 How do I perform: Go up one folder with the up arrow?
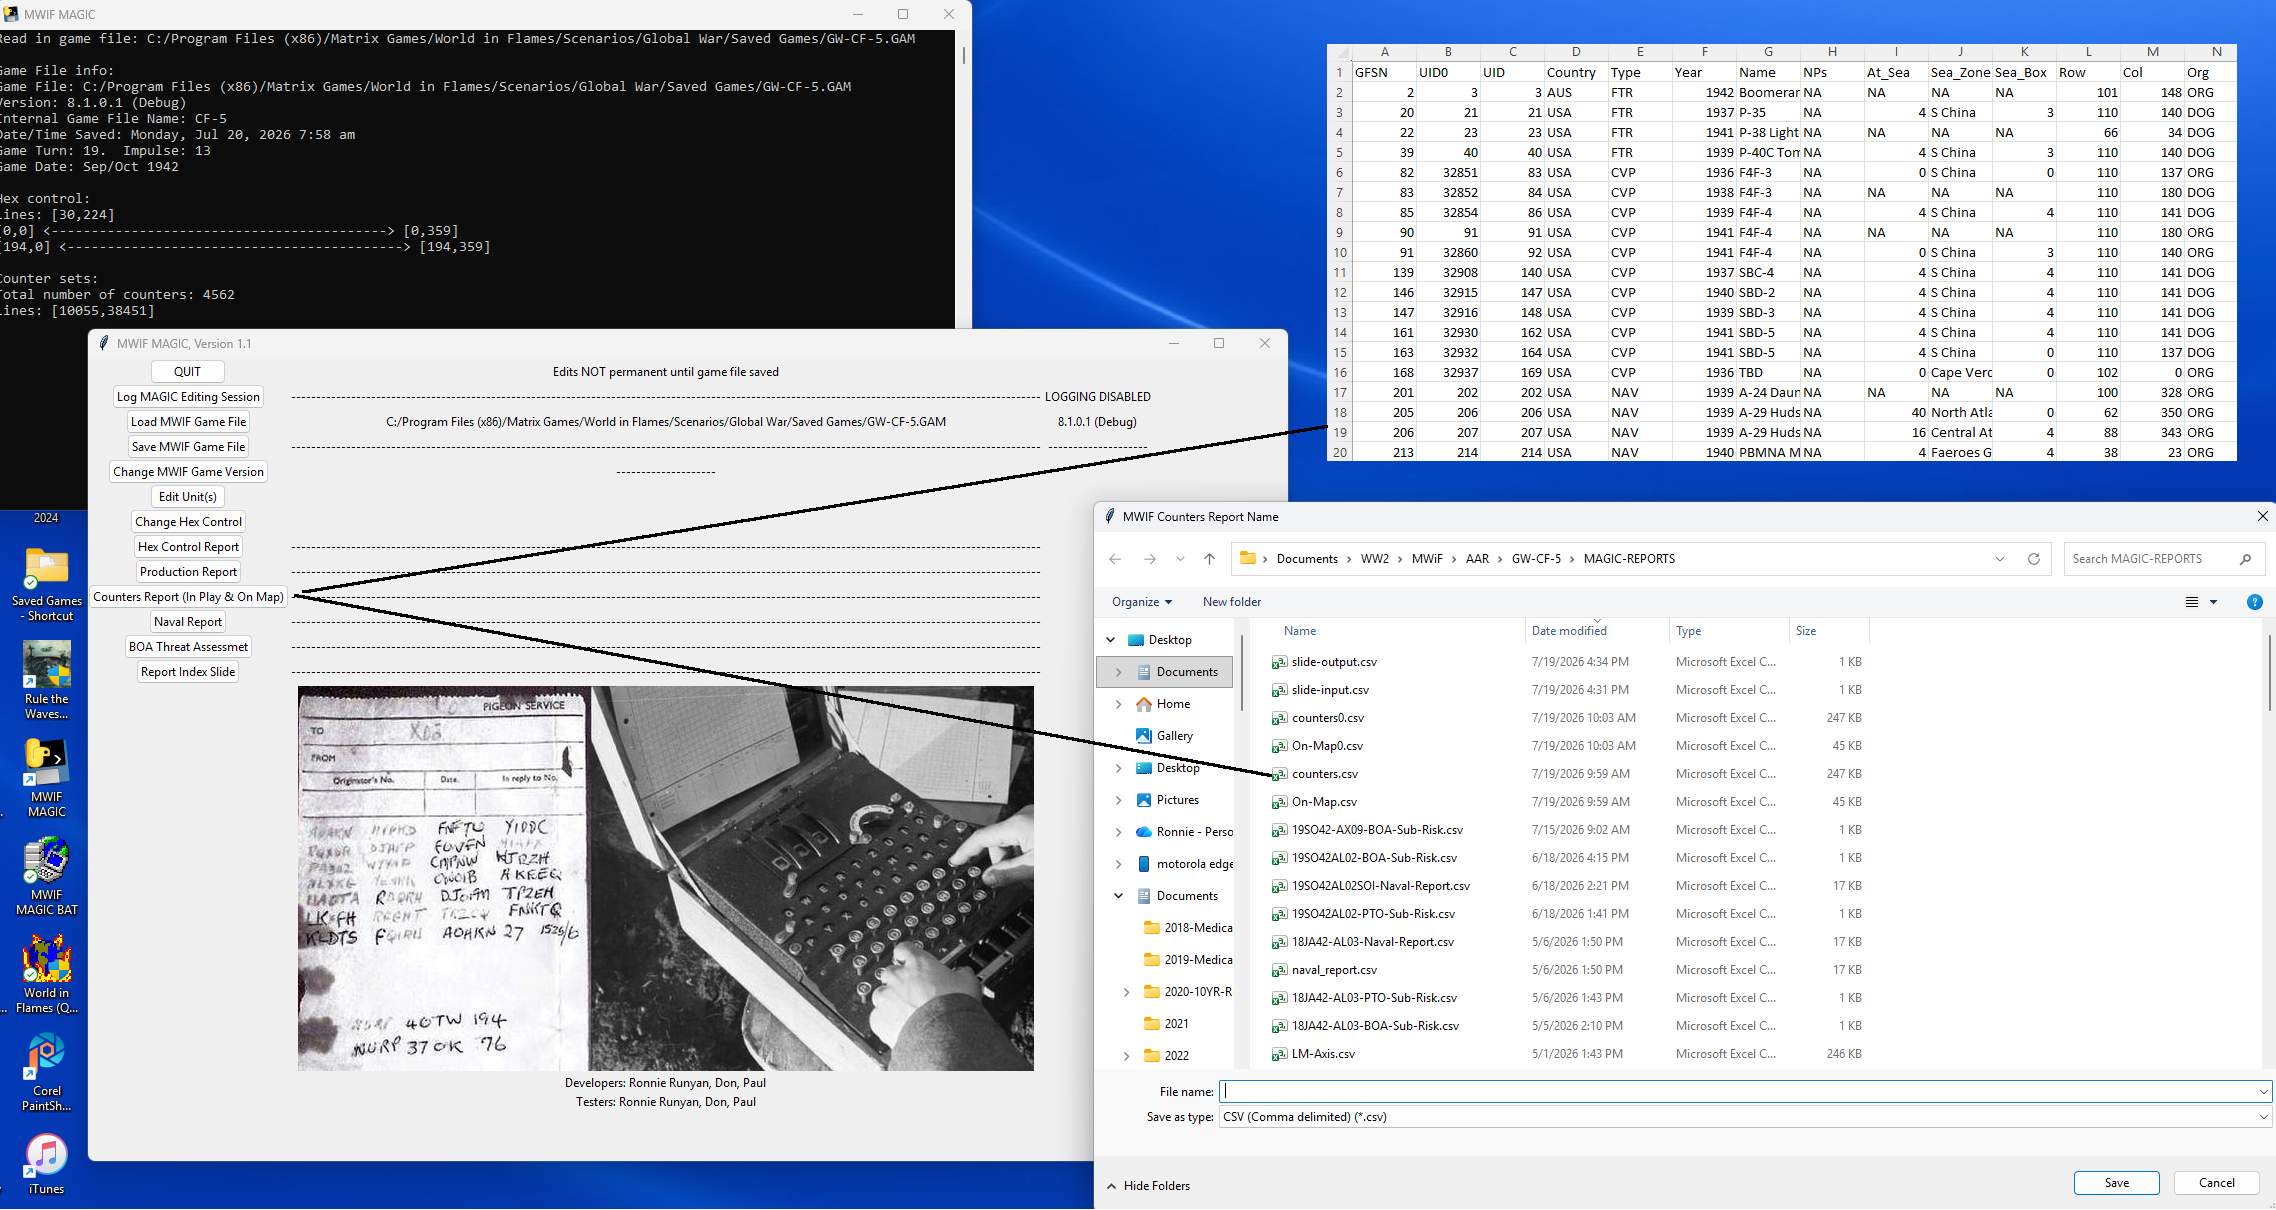click(x=1209, y=559)
